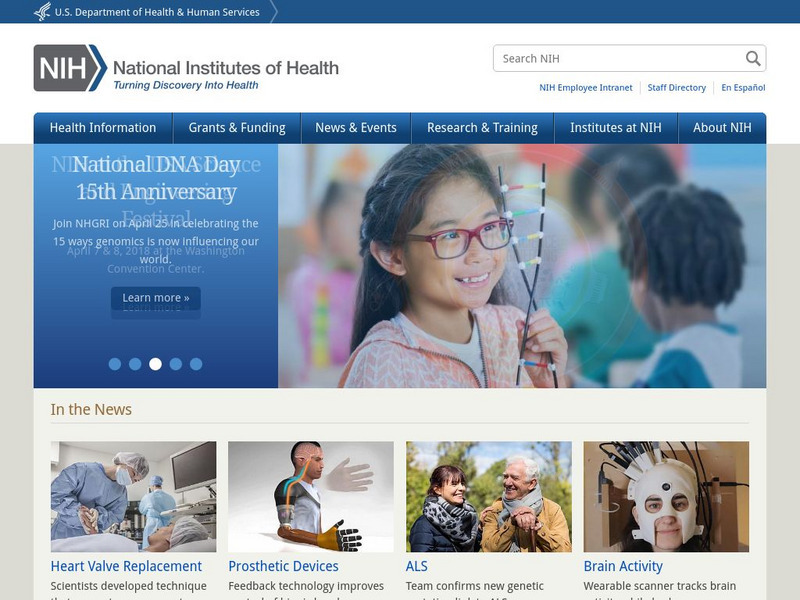Open the ALS headline link

click(417, 566)
